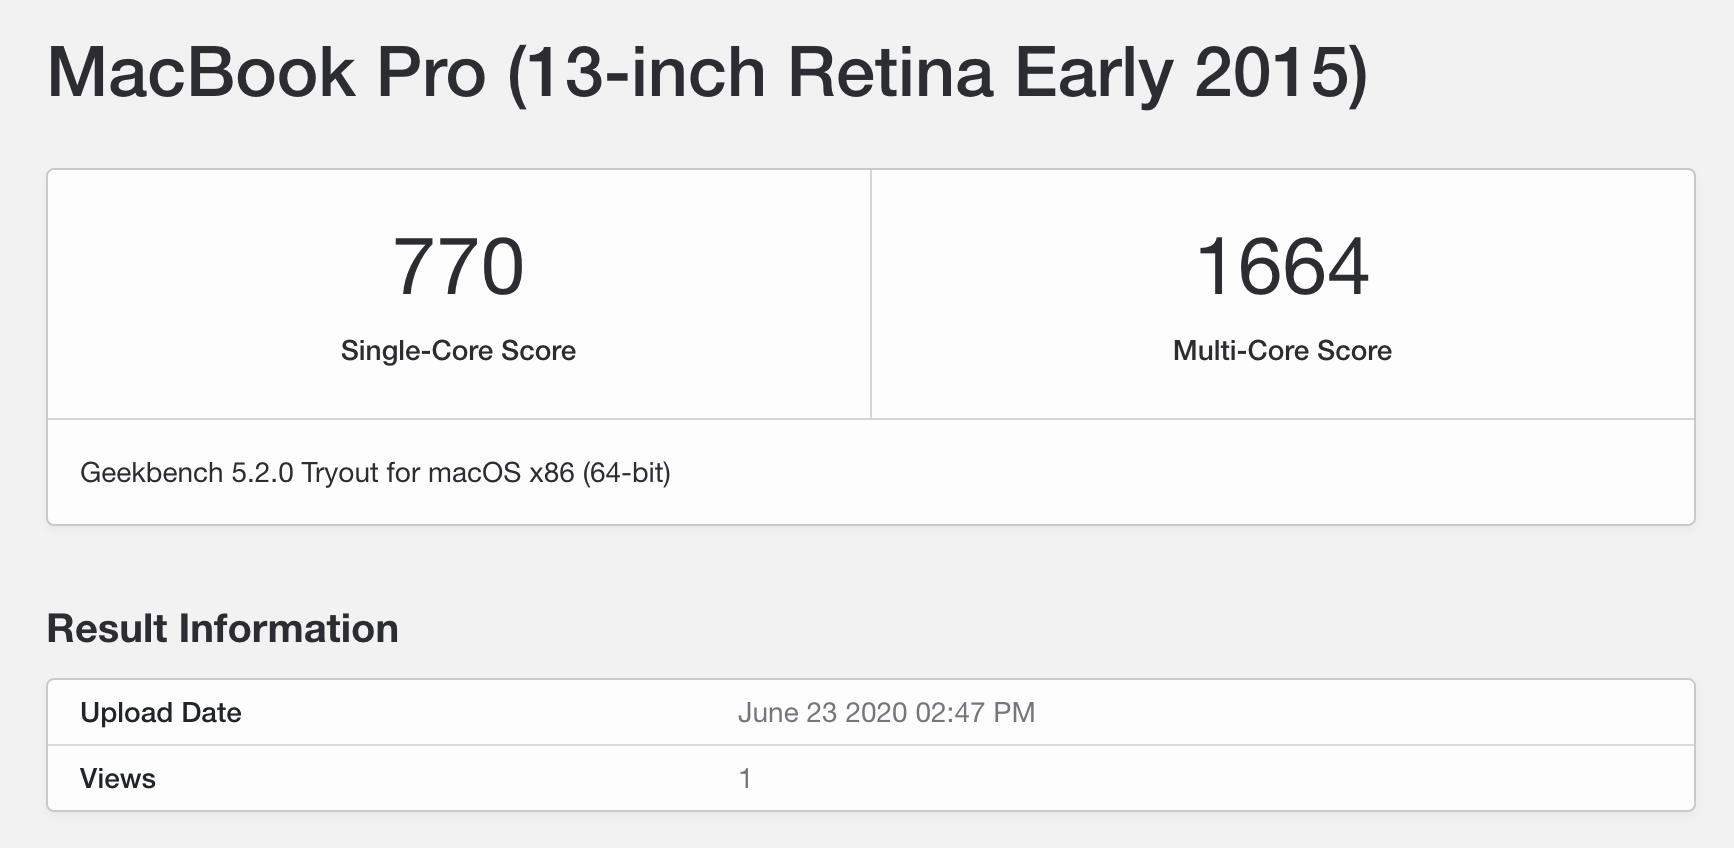Screen dimensions: 1734x848
Task: Click the word "Retina" in the heading
Action: 890,73
